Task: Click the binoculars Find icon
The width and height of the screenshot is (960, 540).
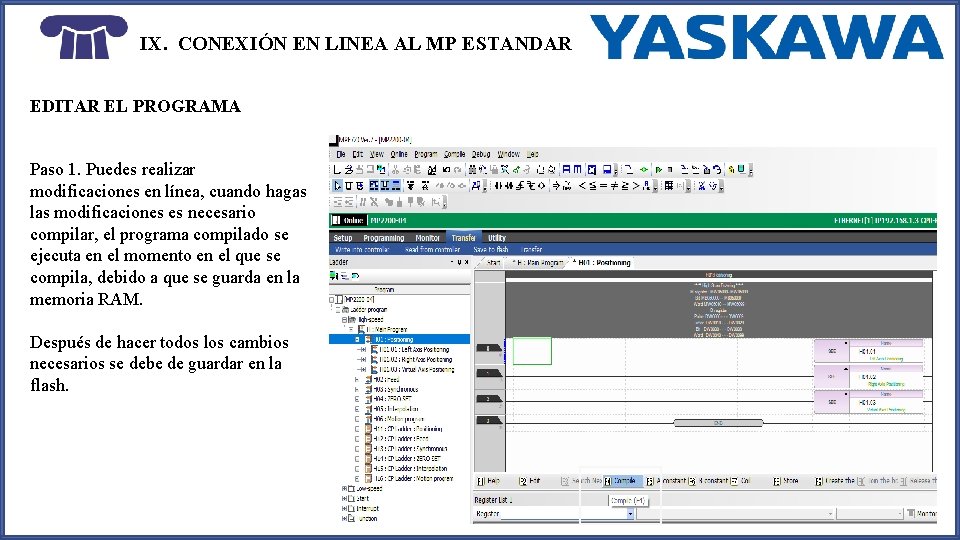Action: (x=473, y=170)
